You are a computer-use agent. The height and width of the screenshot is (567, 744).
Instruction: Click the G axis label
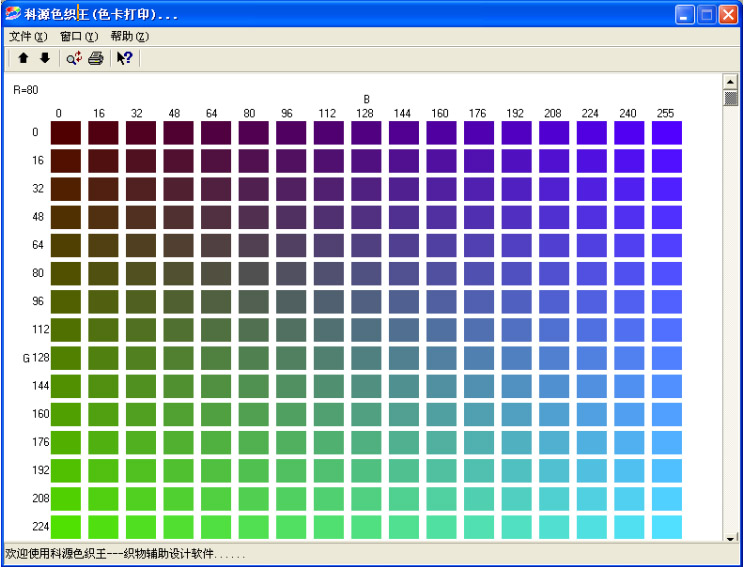(x=26, y=358)
